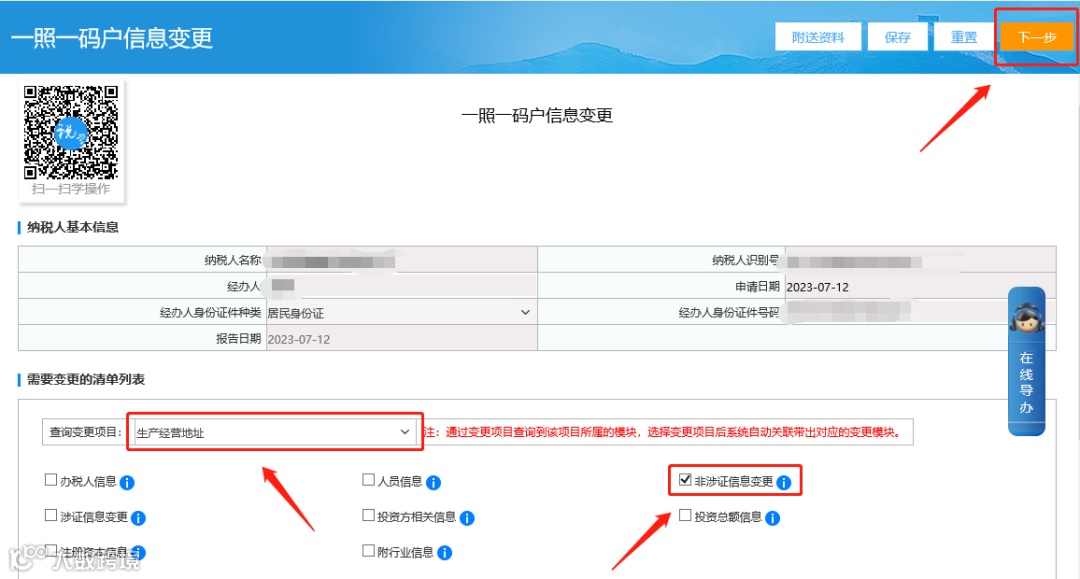Click info icon beside 非涉证信息变更
1080x579 pixels.
[784, 483]
